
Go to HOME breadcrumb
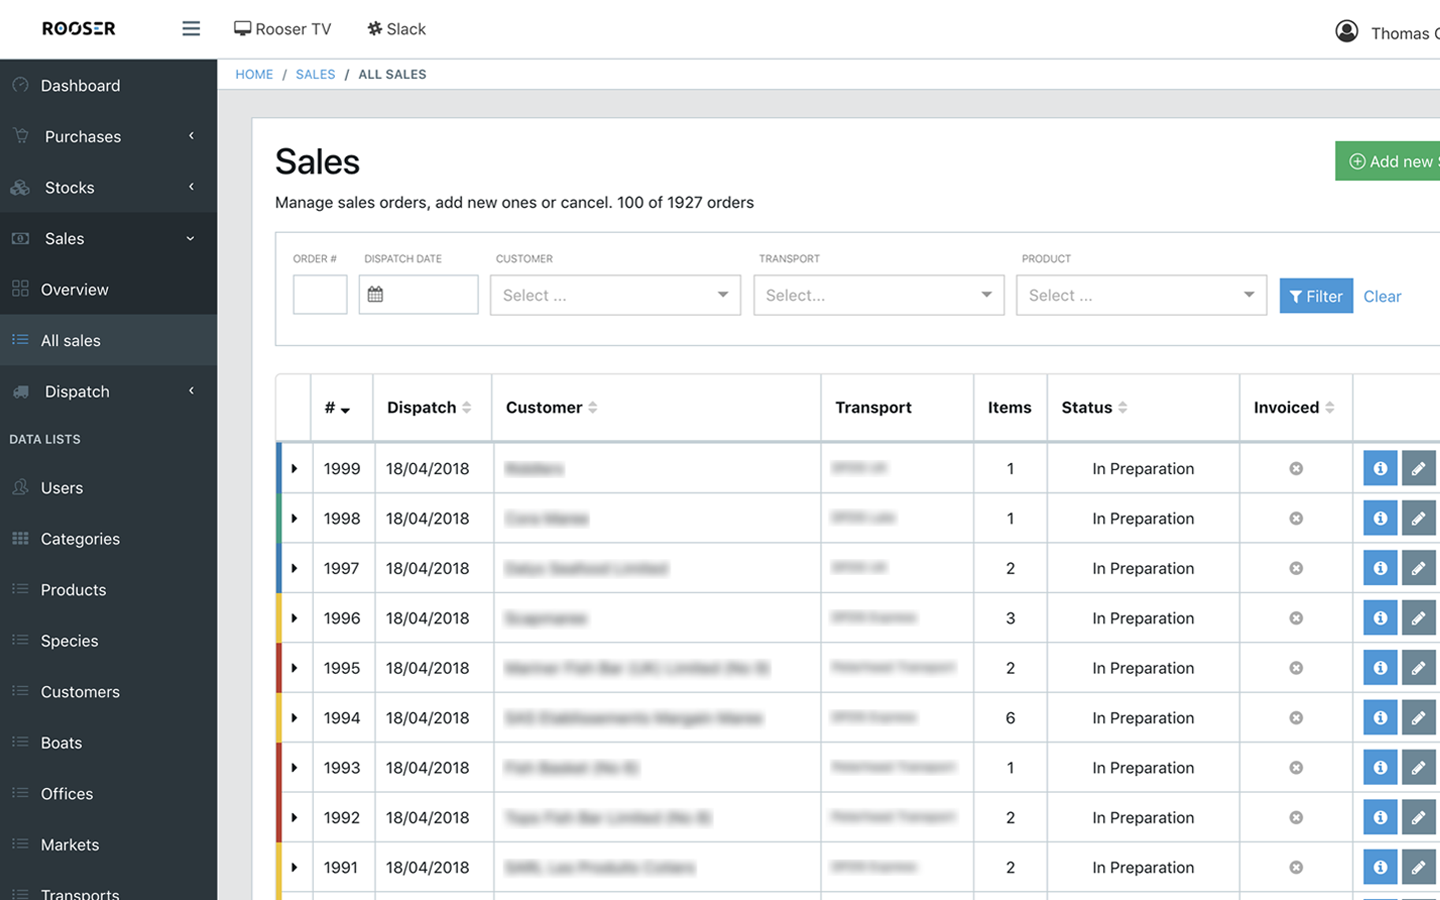tap(254, 74)
